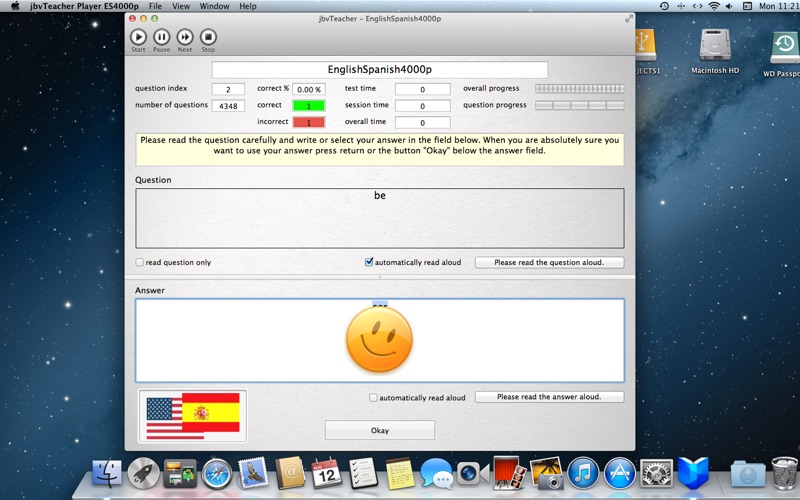Open FaceTime from the Dock
The image size is (800, 500).
[471, 474]
